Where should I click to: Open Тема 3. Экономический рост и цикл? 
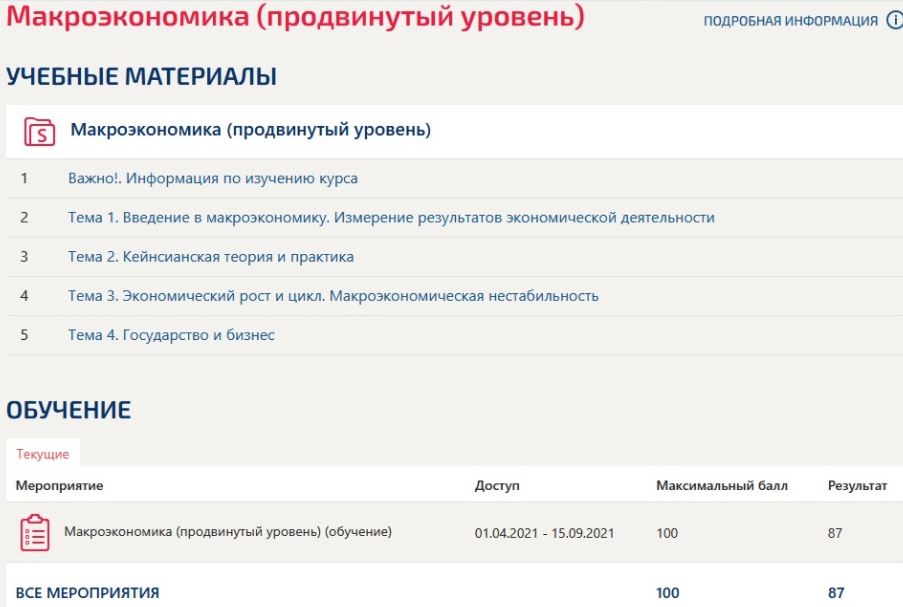click(x=333, y=295)
